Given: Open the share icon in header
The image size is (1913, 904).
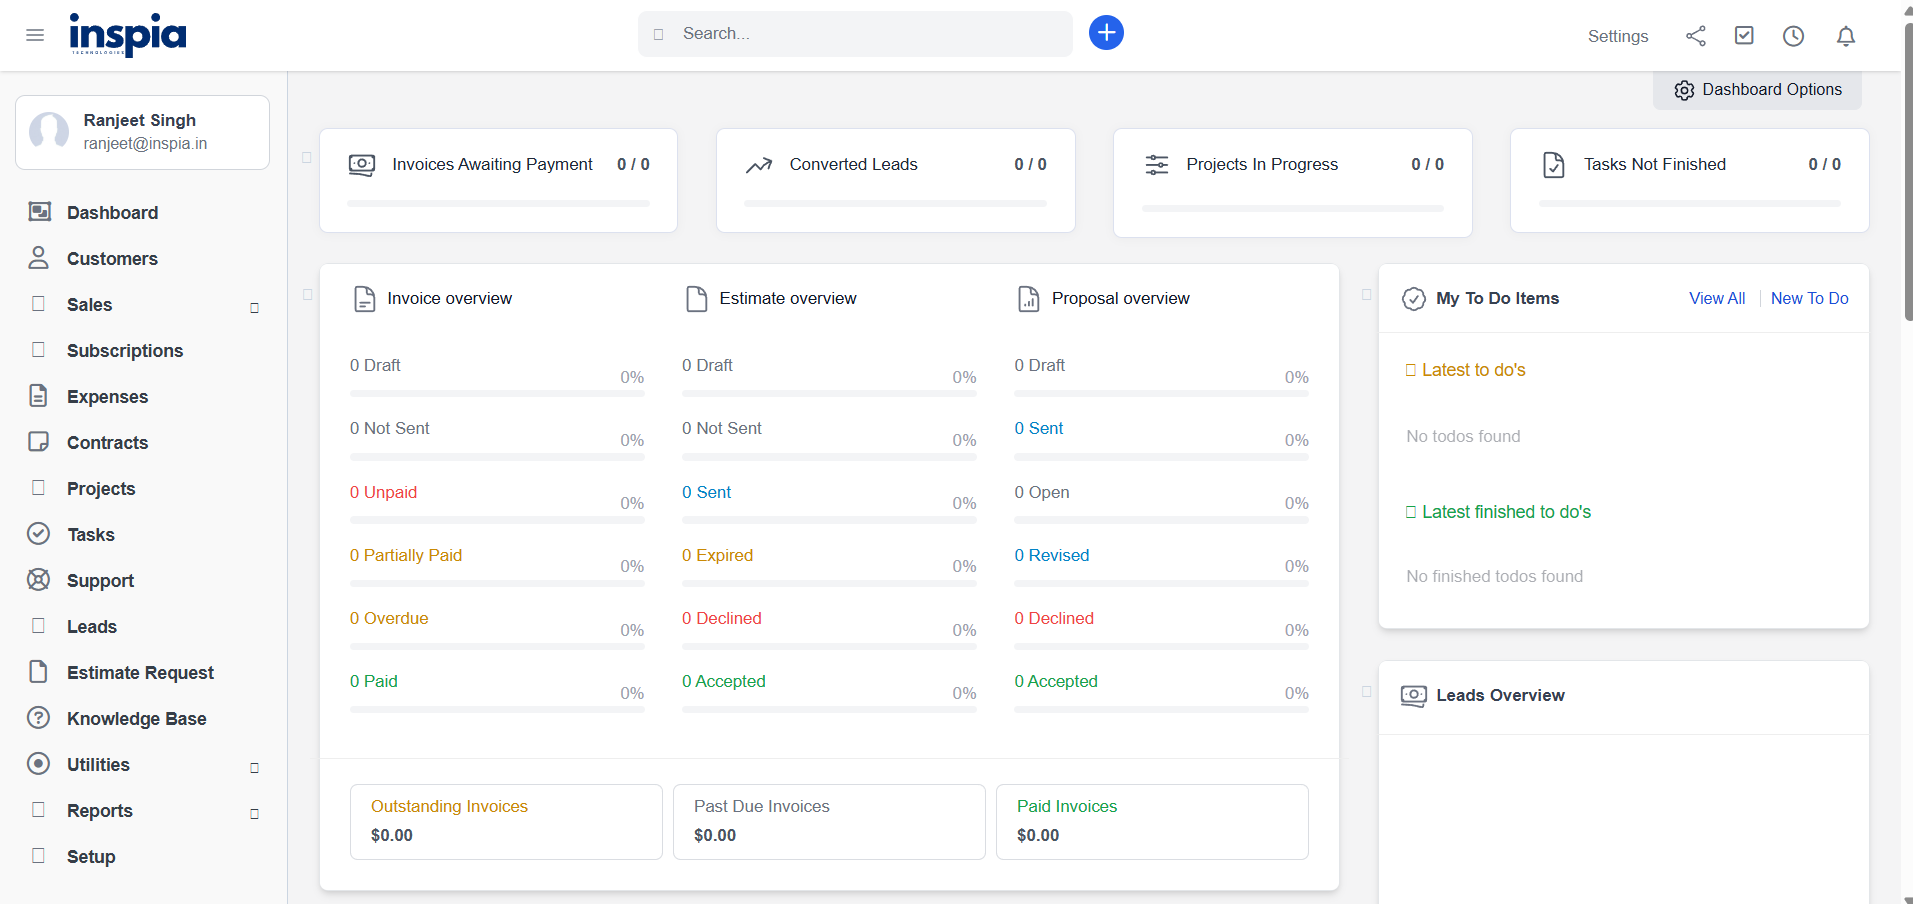Looking at the screenshot, I should [x=1695, y=36].
